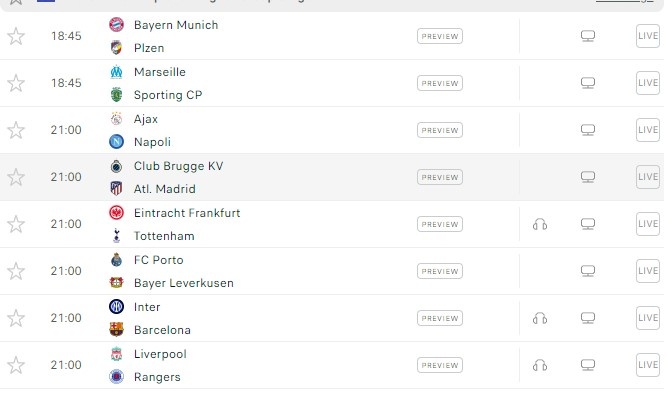Image resolution: width=672 pixels, height=406 pixels.
Task: Open preview for Marseille vs Sporting CP
Action: pos(440,84)
